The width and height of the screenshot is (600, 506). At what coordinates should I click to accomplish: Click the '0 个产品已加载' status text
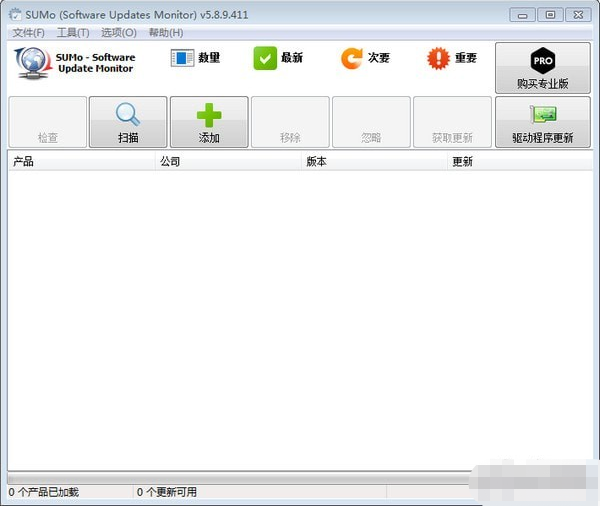coord(44,492)
